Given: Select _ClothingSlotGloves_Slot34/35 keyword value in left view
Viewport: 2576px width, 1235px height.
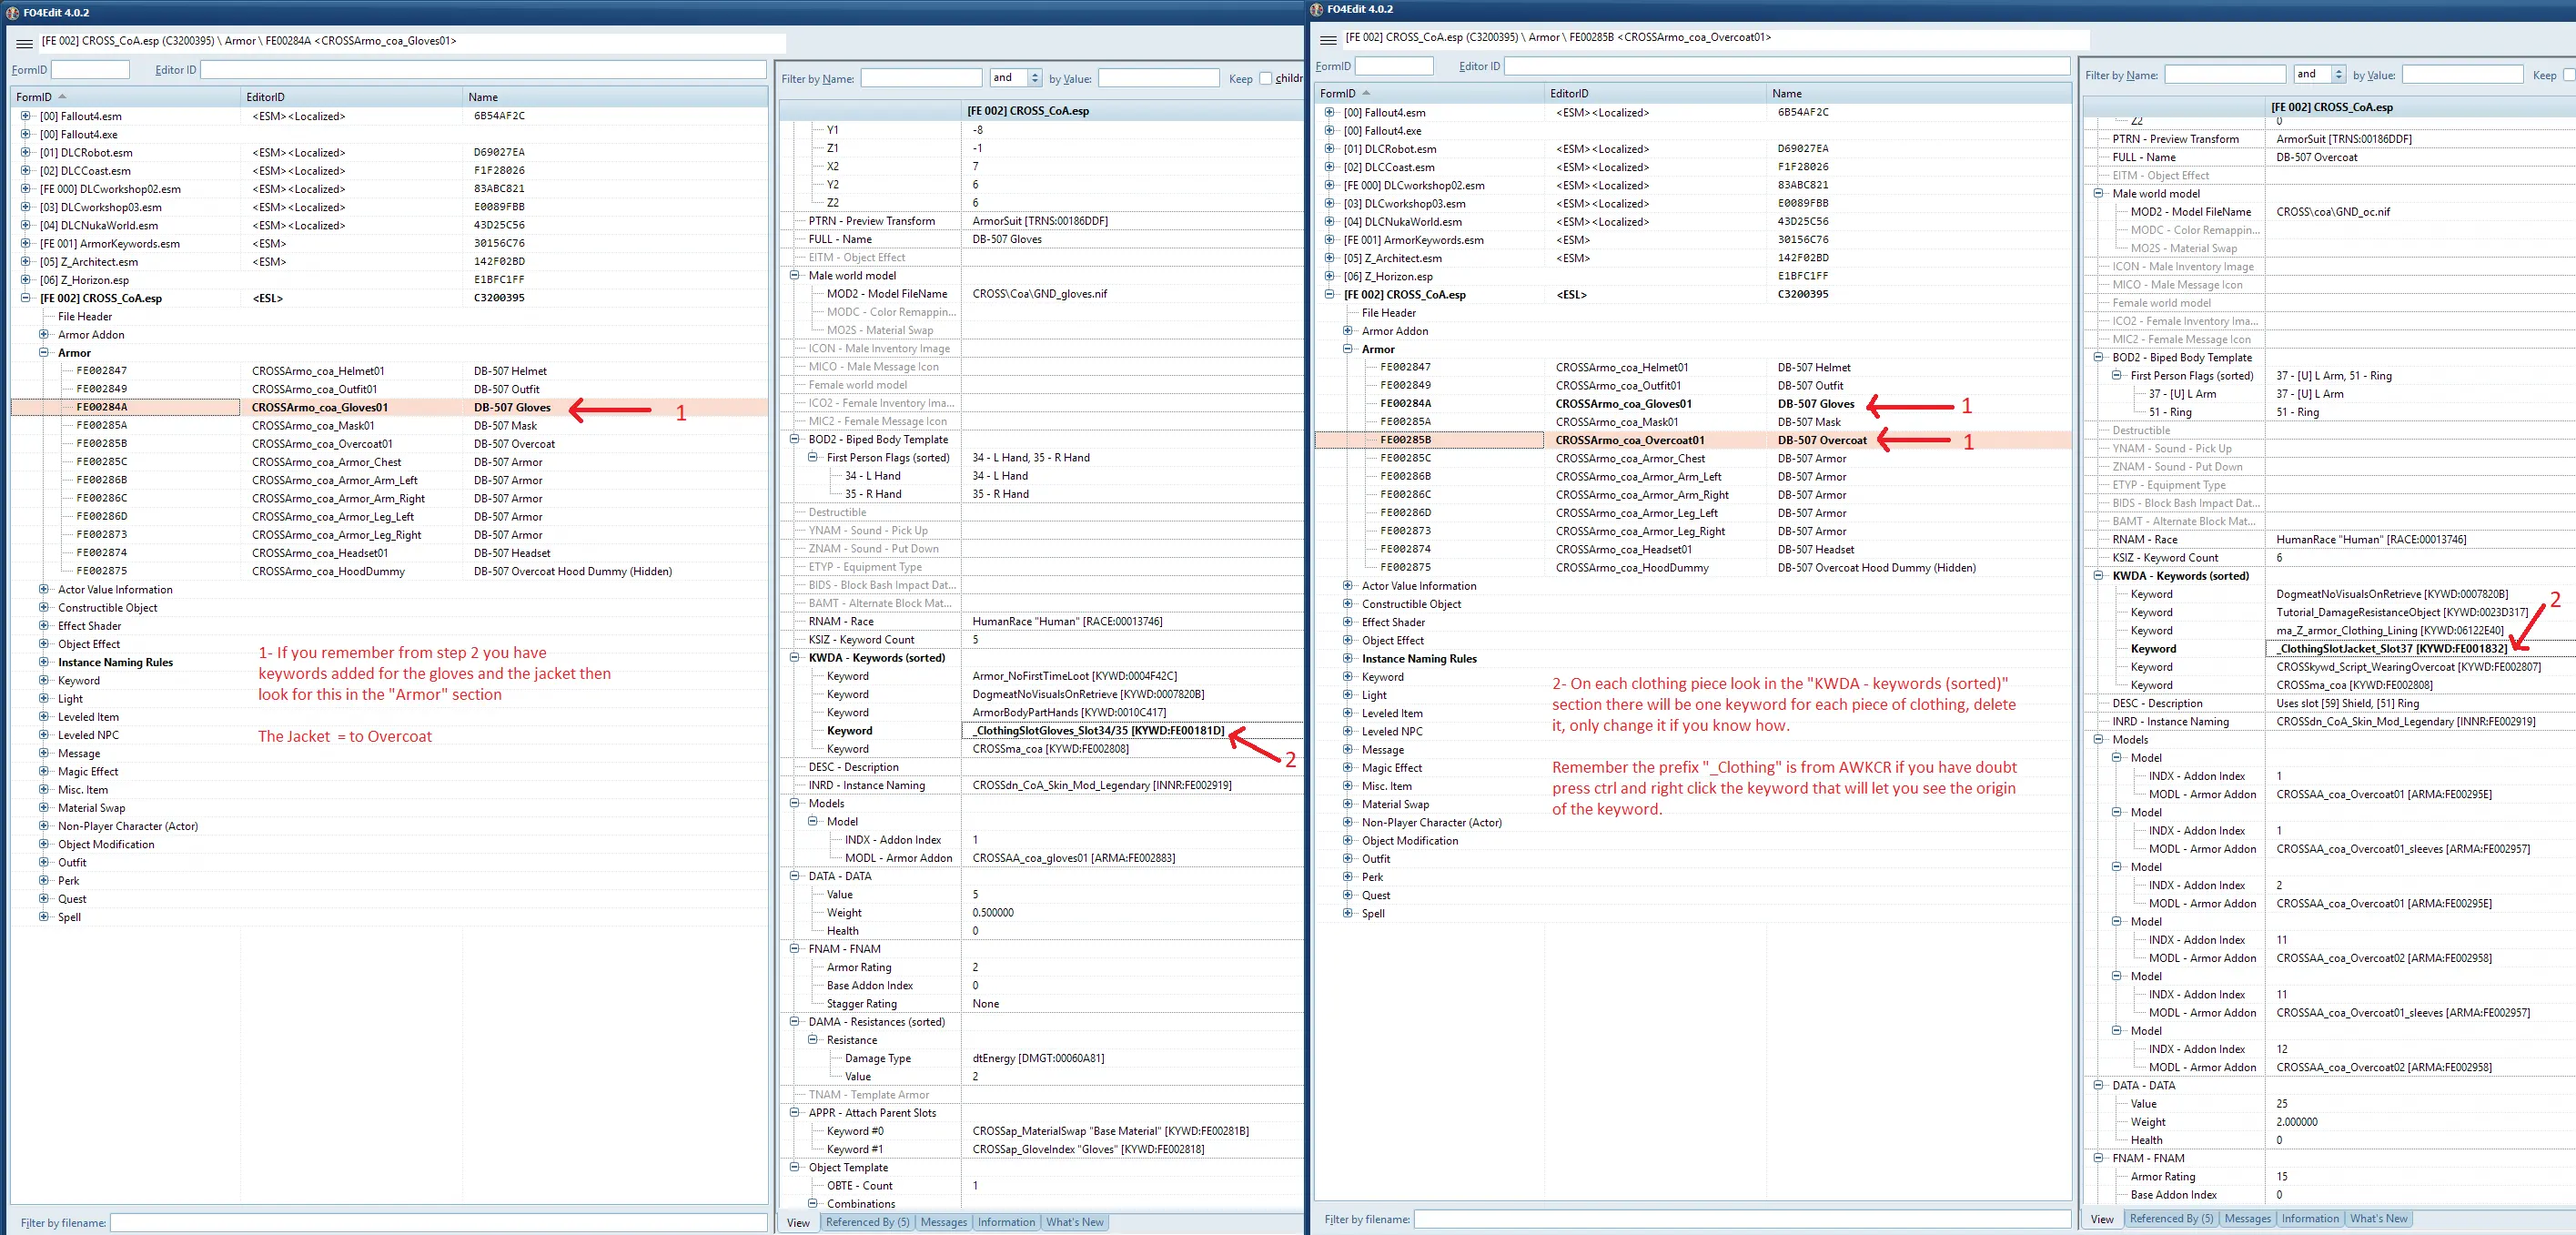Looking at the screenshot, I should 1098,730.
